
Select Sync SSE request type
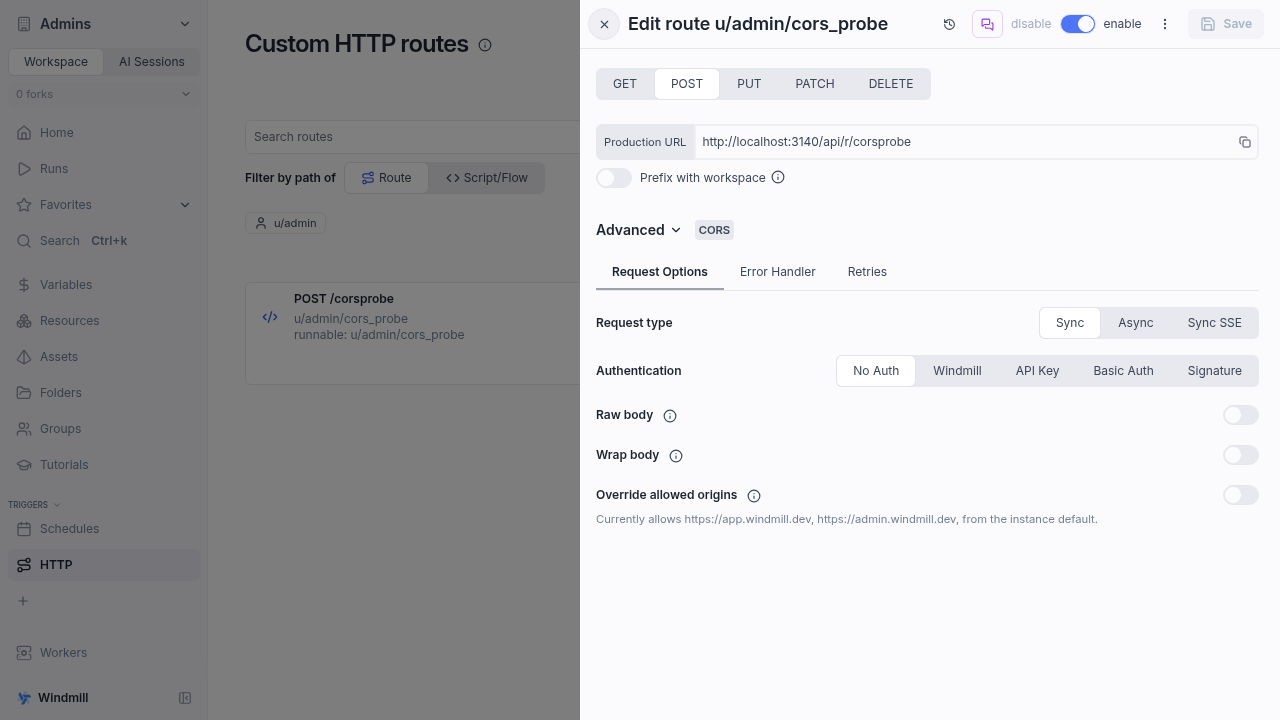tap(1215, 323)
